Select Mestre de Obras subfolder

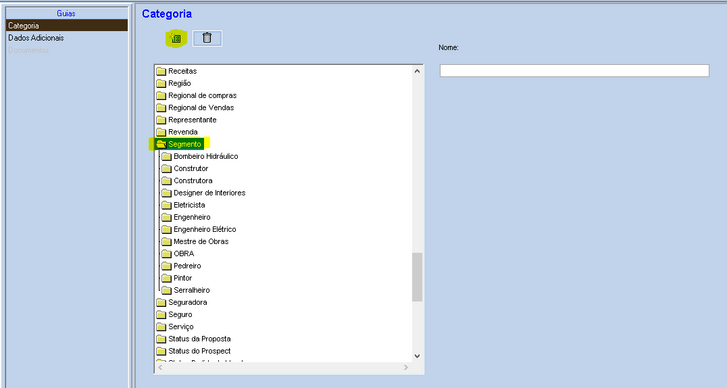point(201,242)
